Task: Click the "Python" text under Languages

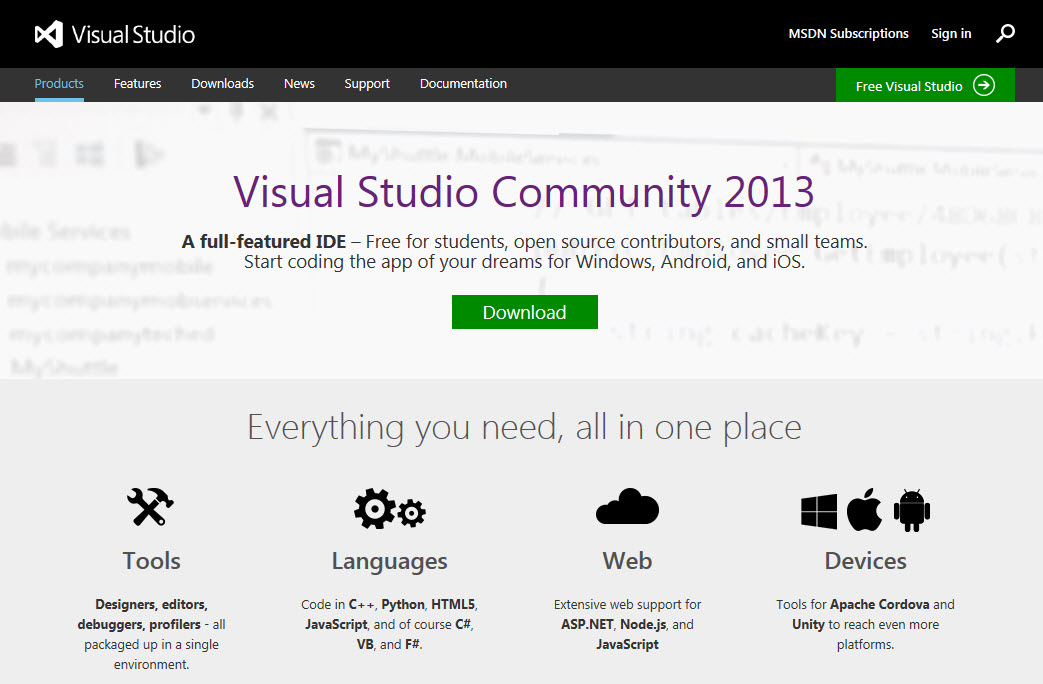Action: 402,604
